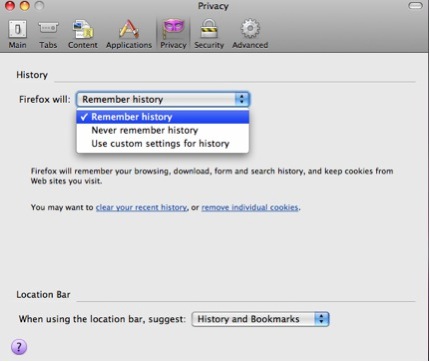Minimize the window with yellow button

click(25, 6)
